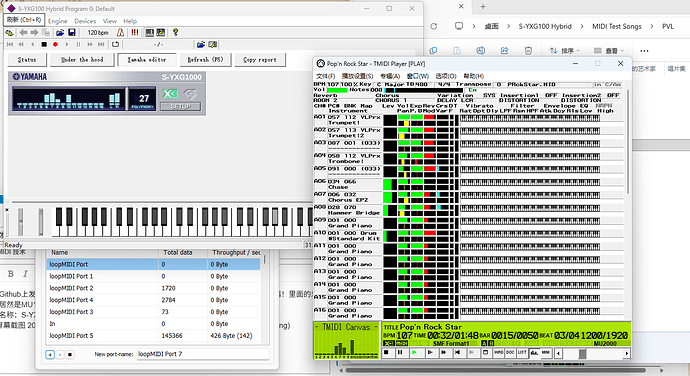Click the left arrow of TMIDI position bar

coord(558,353)
